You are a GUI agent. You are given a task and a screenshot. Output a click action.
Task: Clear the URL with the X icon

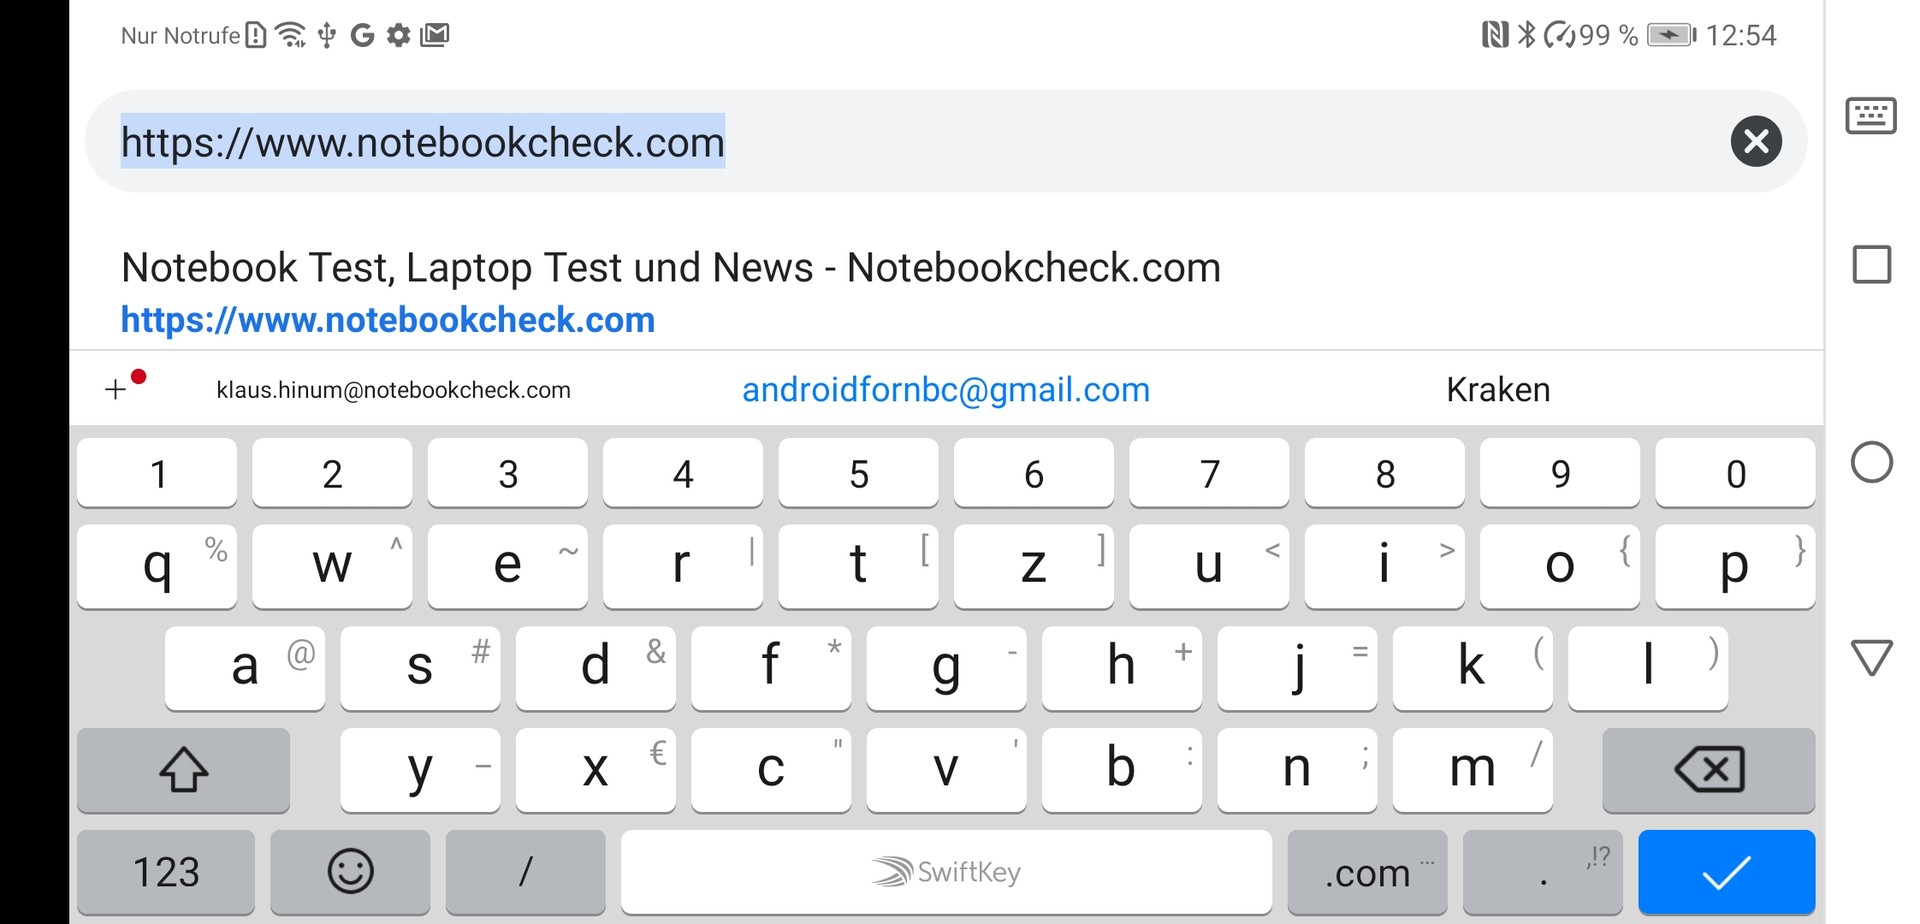1756,141
